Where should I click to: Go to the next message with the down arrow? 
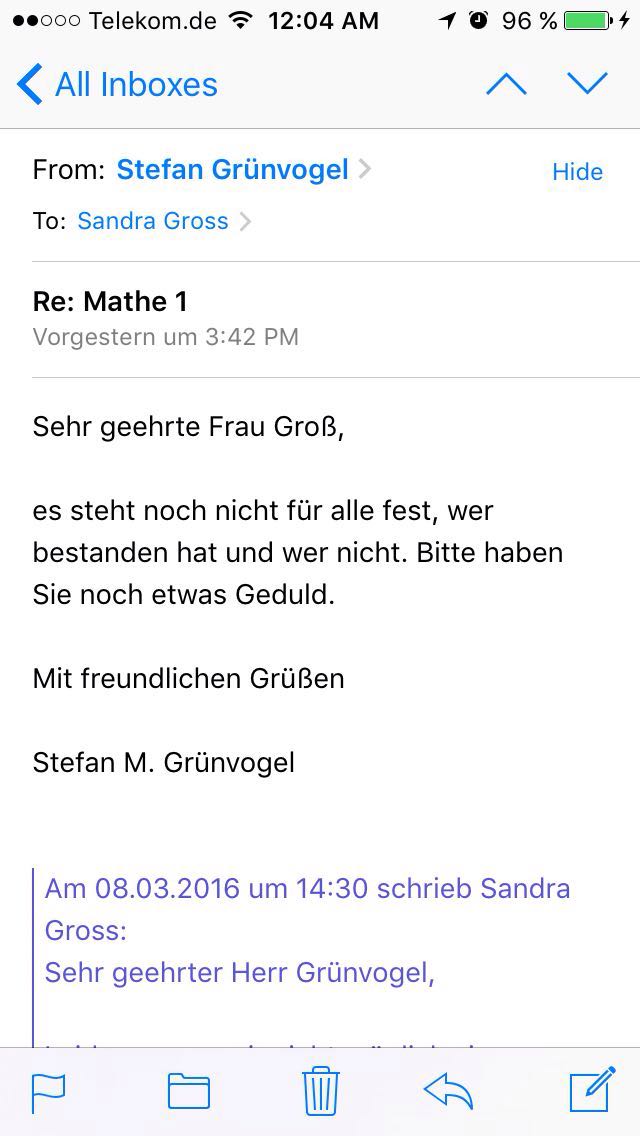pyautogui.click(x=588, y=84)
